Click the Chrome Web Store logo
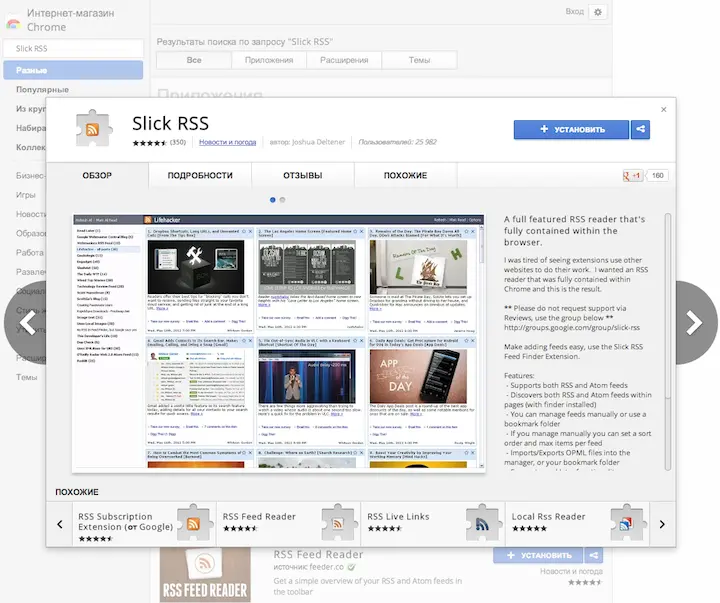This screenshot has height=603, width=720. point(13,21)
